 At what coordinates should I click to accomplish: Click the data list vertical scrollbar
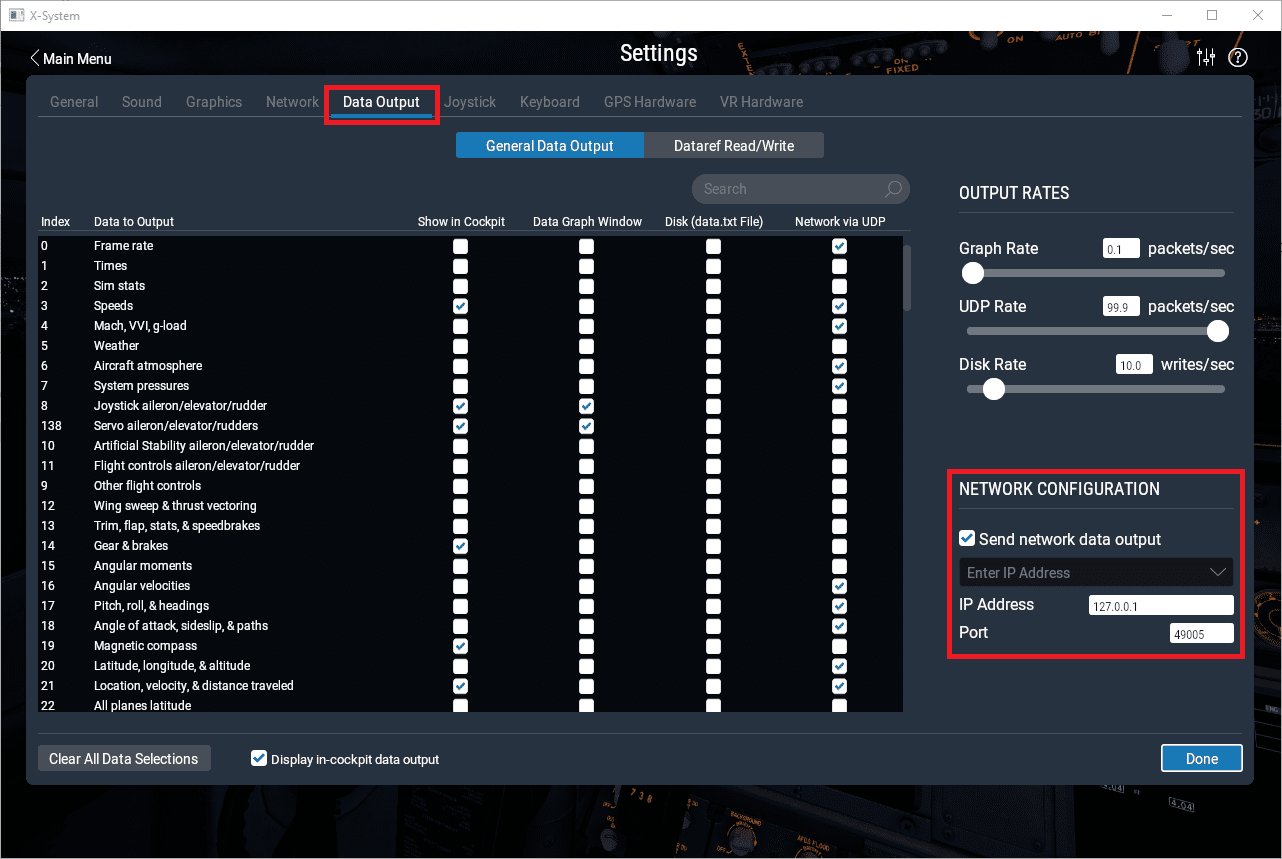click(907, 278)
